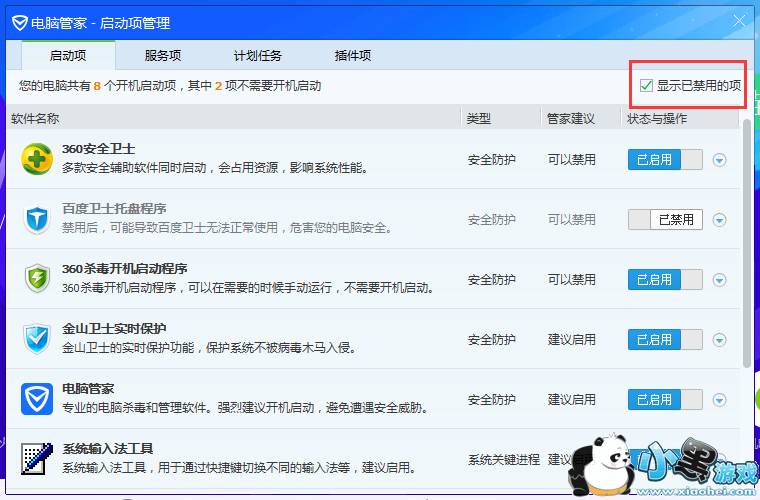Disable 360安全卫士 startup via its 已启用 switch

coord(665,159)
